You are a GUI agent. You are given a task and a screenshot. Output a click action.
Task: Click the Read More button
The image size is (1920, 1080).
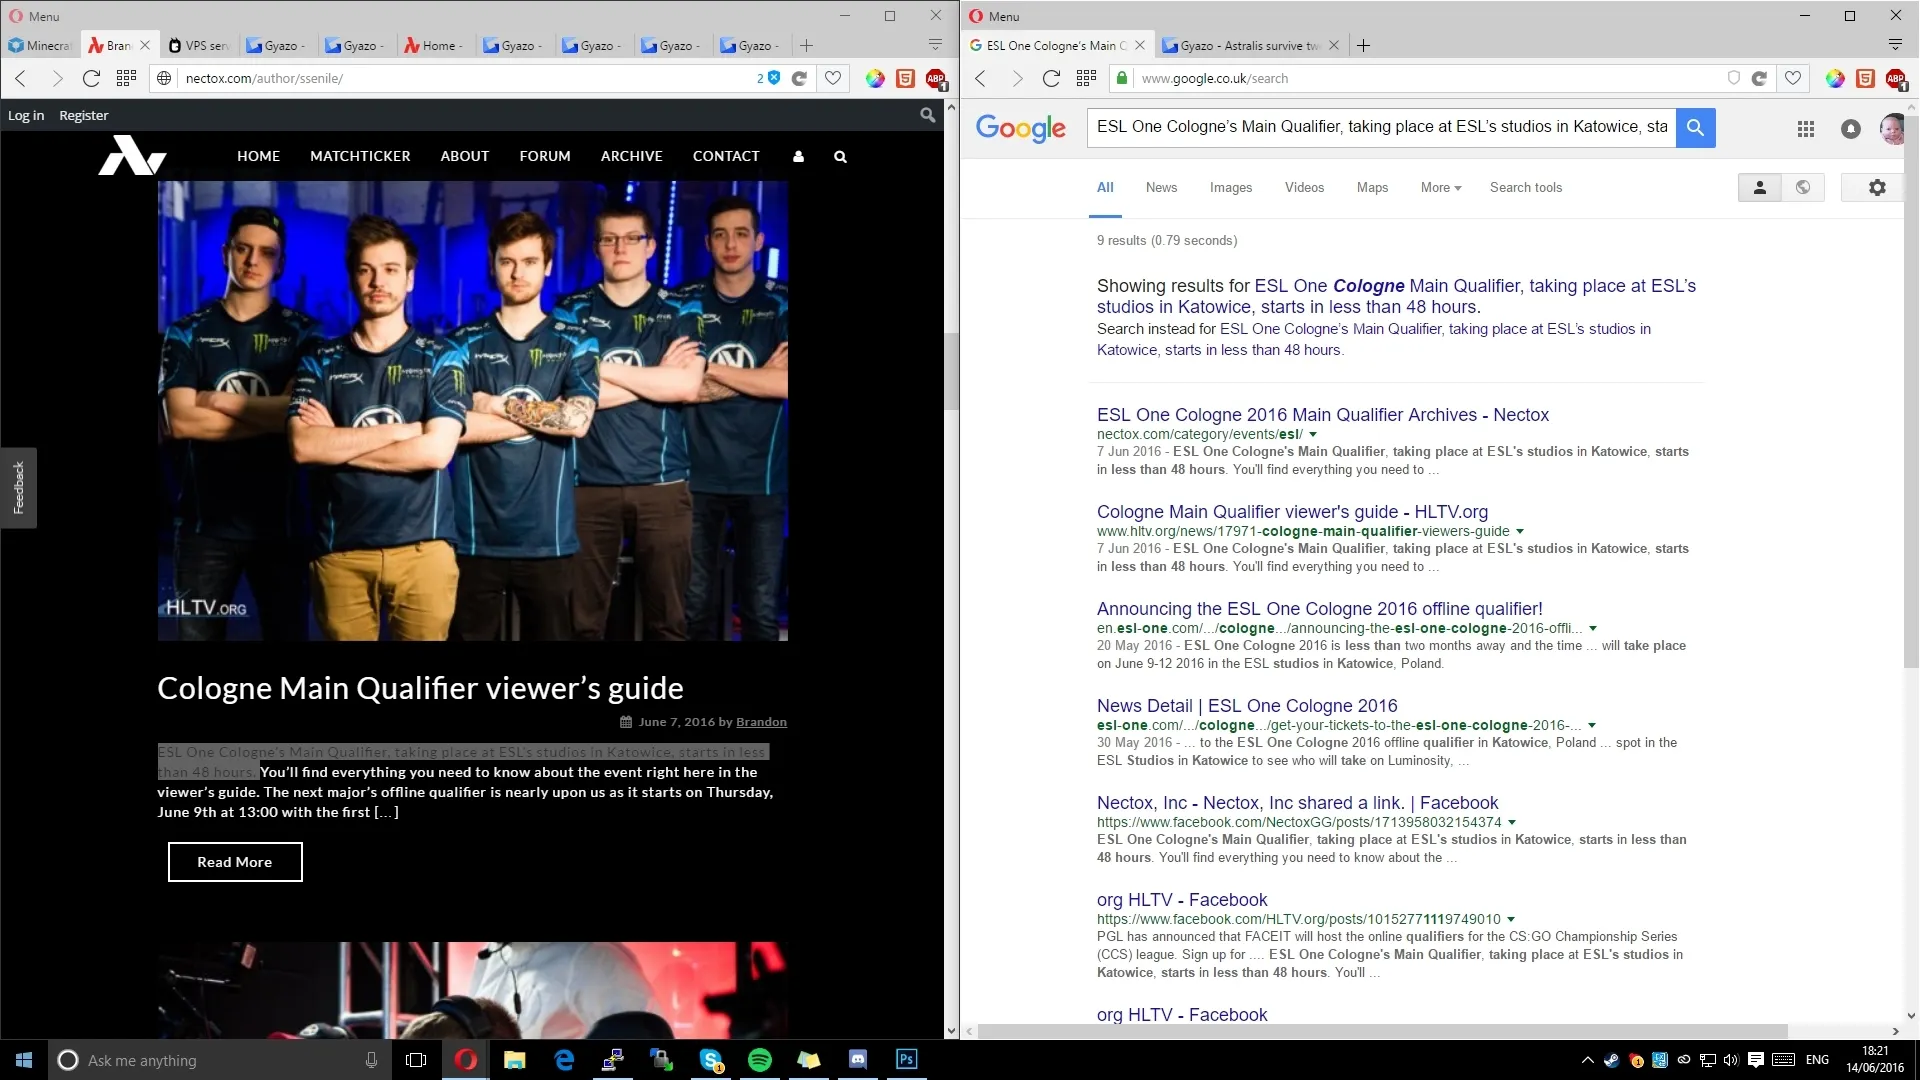[x=235, y=862]
